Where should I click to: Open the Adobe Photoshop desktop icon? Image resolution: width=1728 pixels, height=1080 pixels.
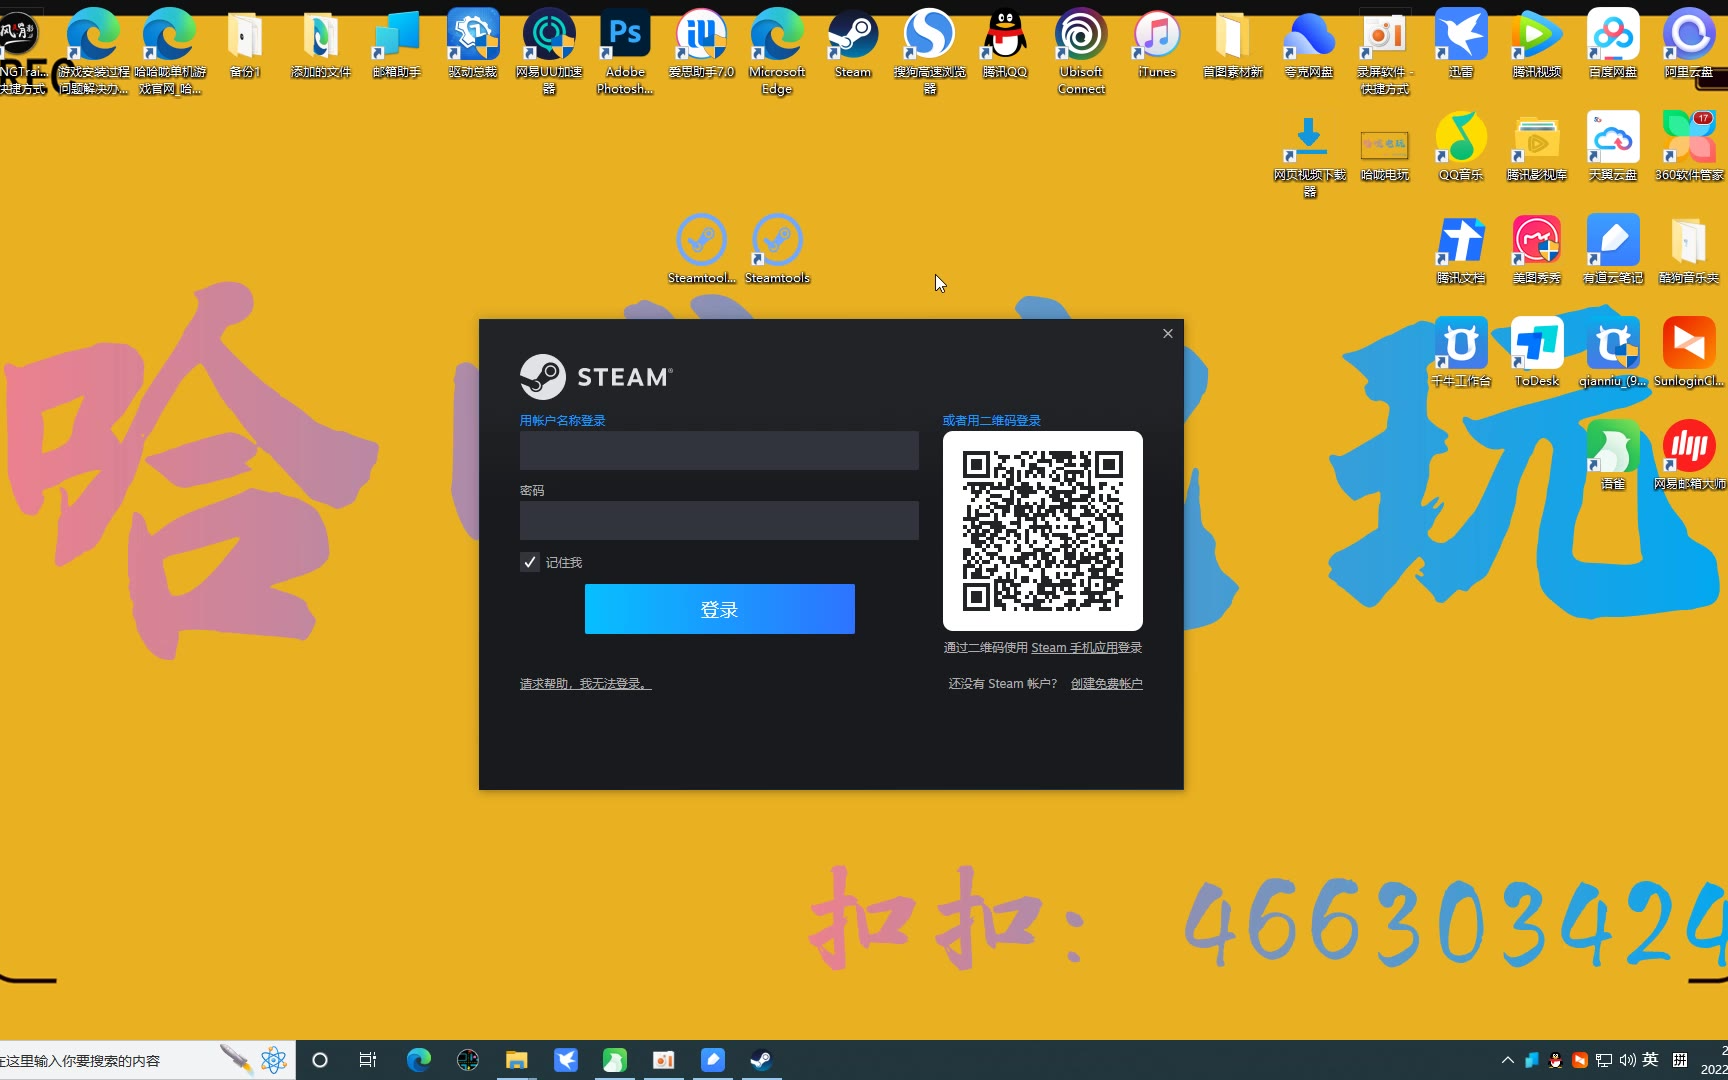(625, 38)
